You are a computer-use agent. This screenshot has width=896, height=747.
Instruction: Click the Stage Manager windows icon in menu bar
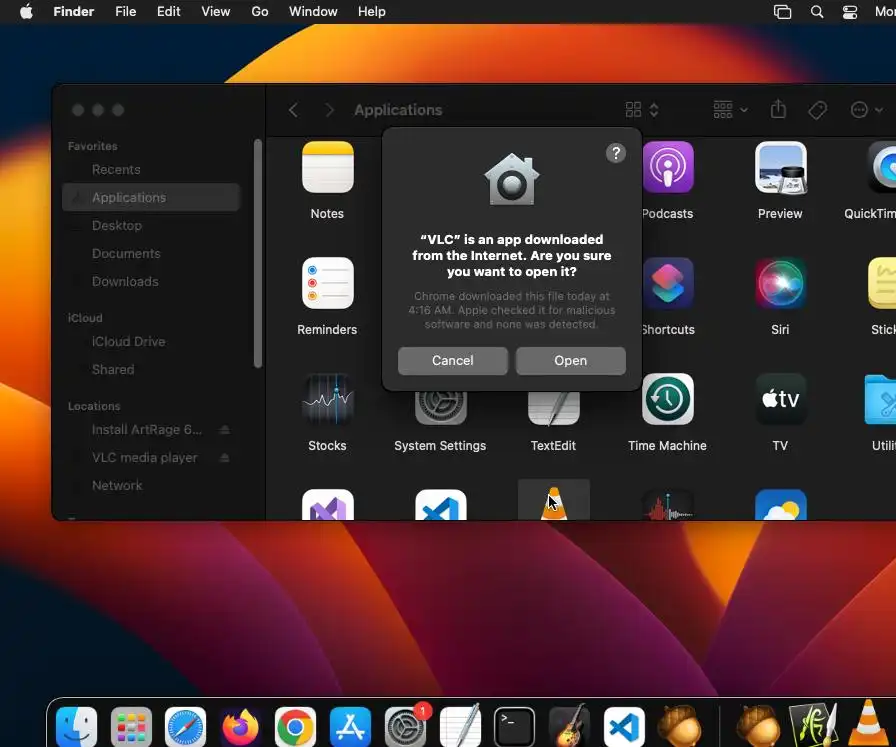click(x=782, y=11)
